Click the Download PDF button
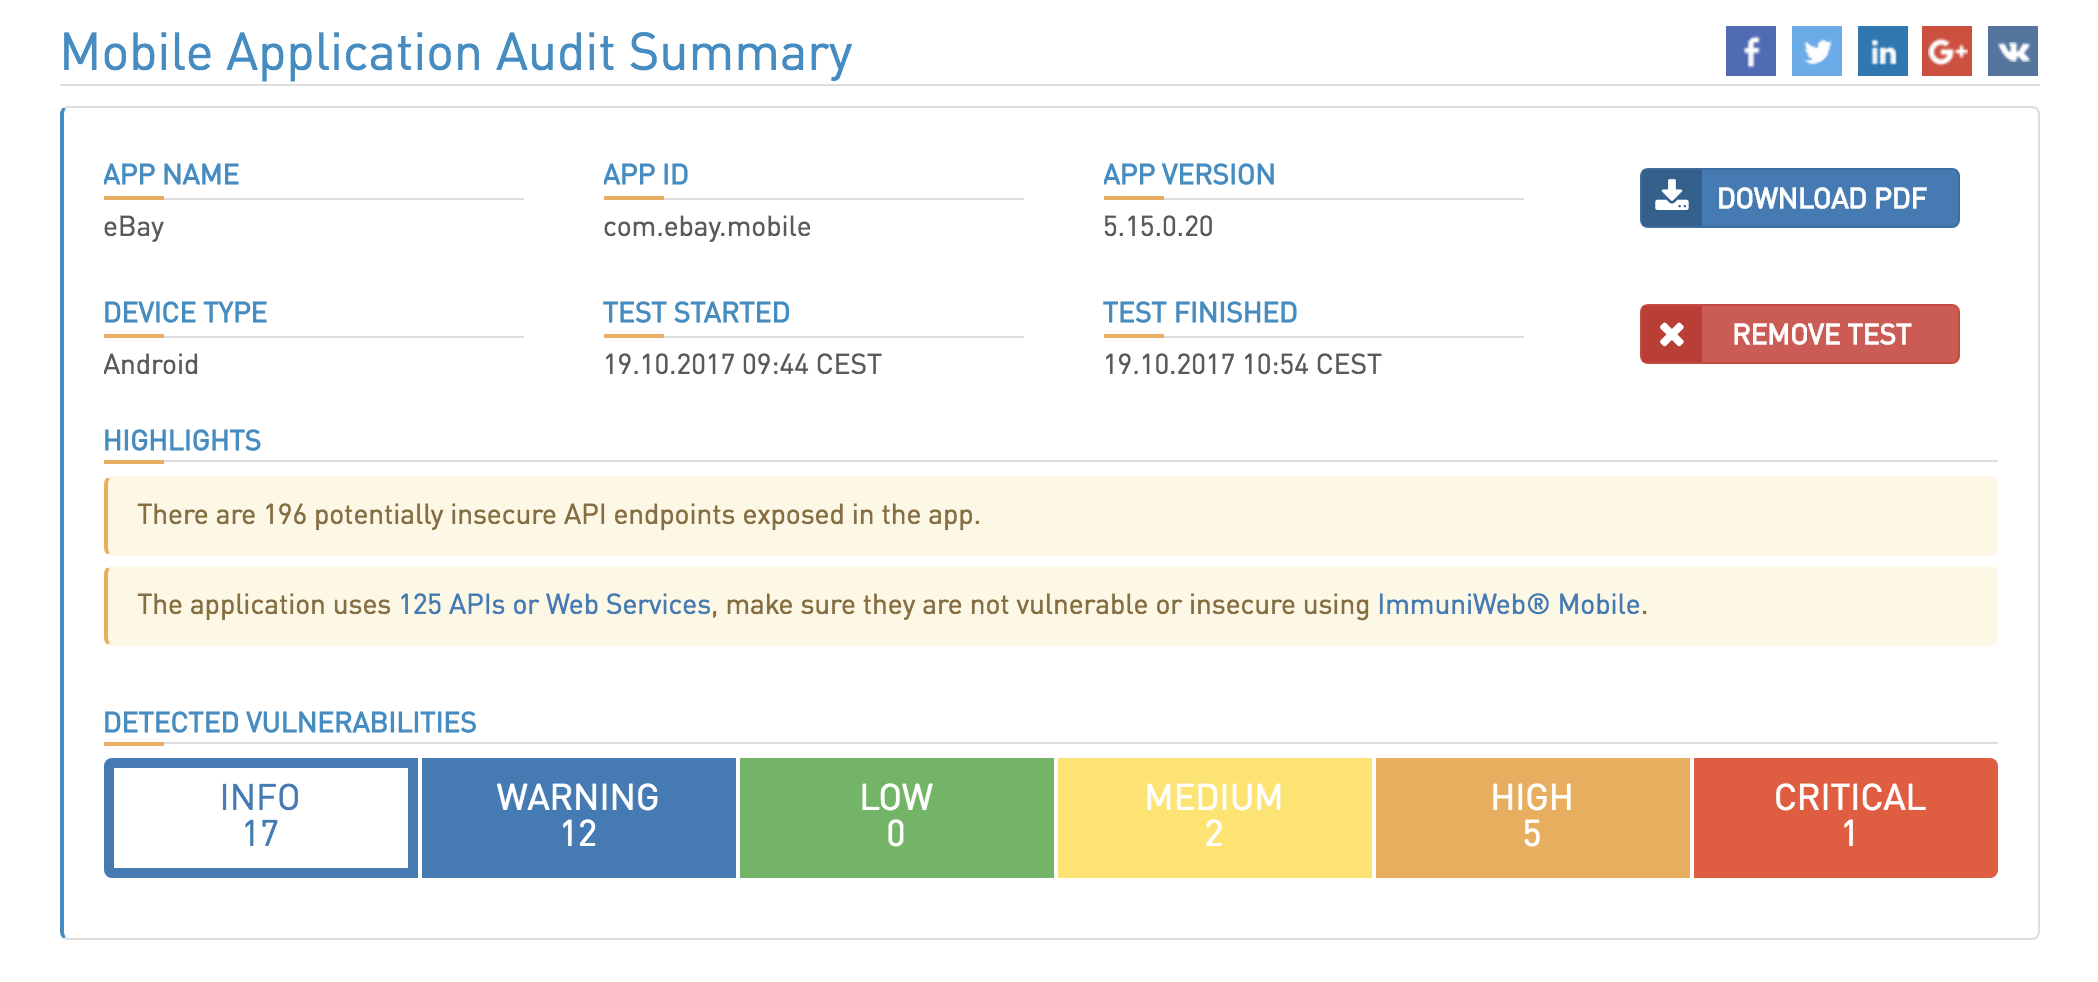 coord(1799,198)
